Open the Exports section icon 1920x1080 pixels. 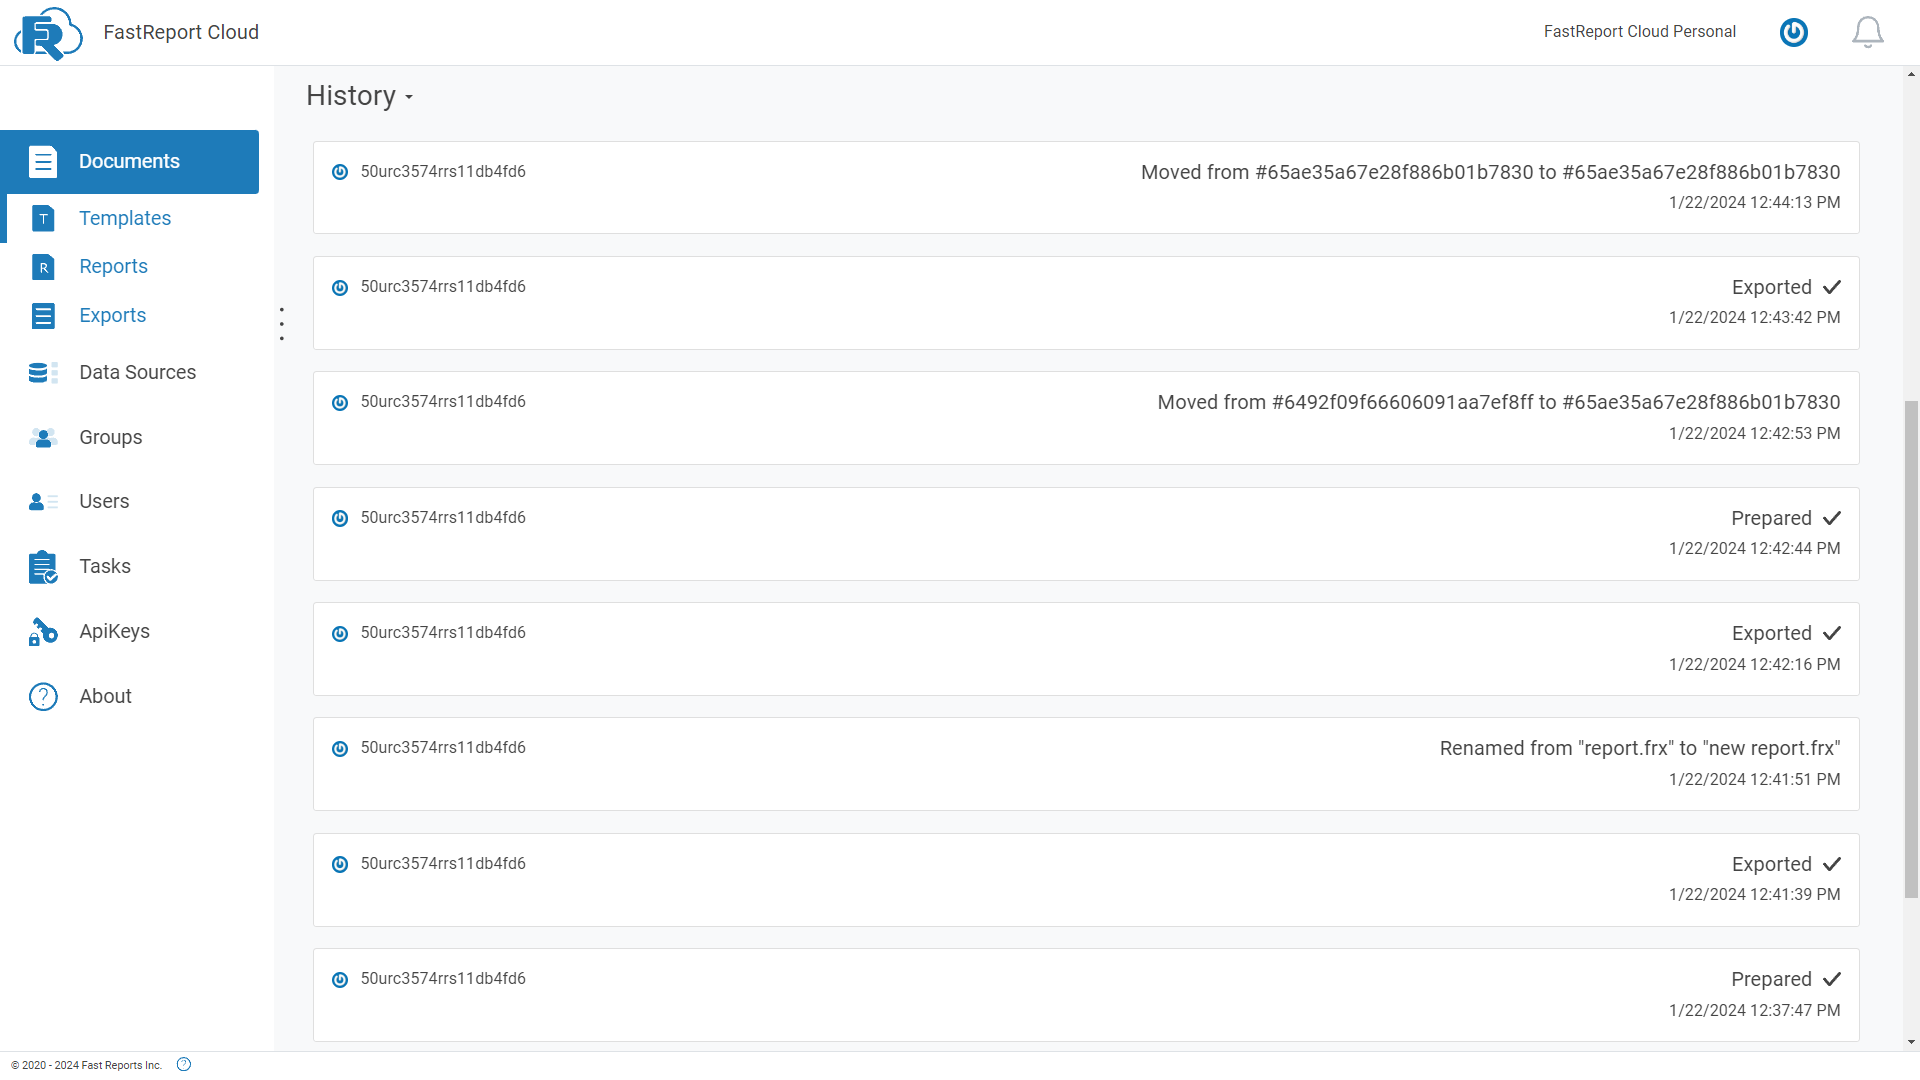pyautogui.click(x=44, y=315)
